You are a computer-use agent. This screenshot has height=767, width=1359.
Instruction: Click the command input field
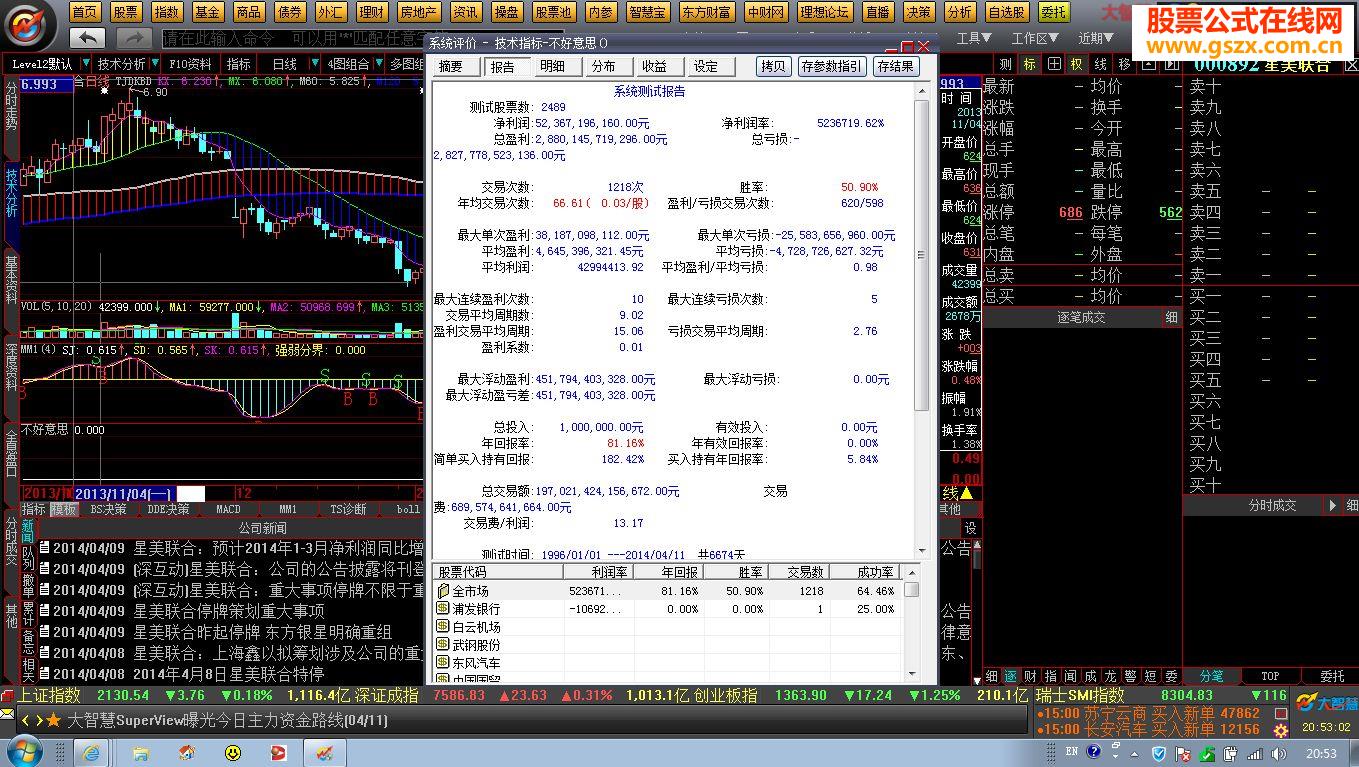(292, 38)
